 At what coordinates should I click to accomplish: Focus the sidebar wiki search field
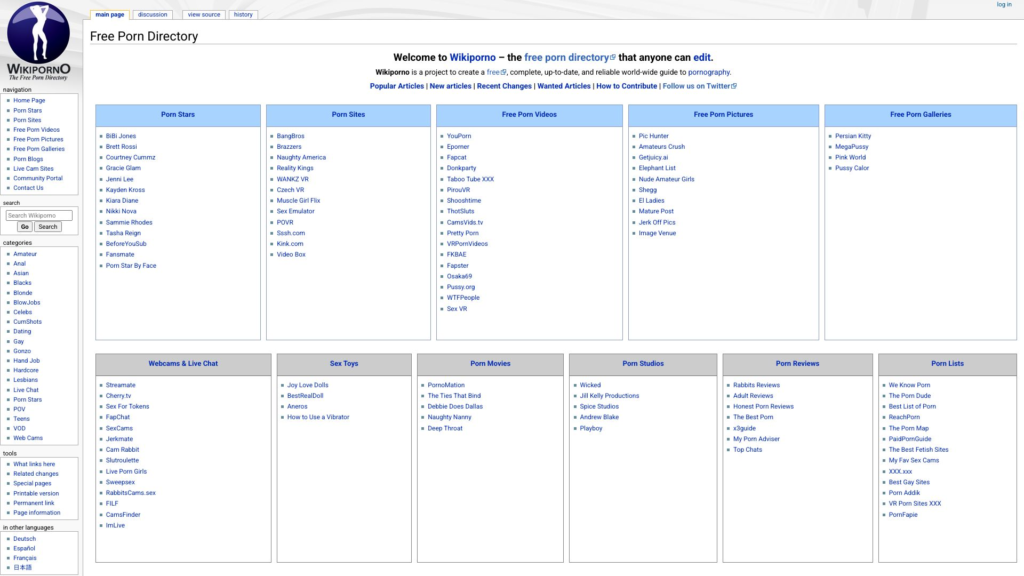tap(39, 216)
